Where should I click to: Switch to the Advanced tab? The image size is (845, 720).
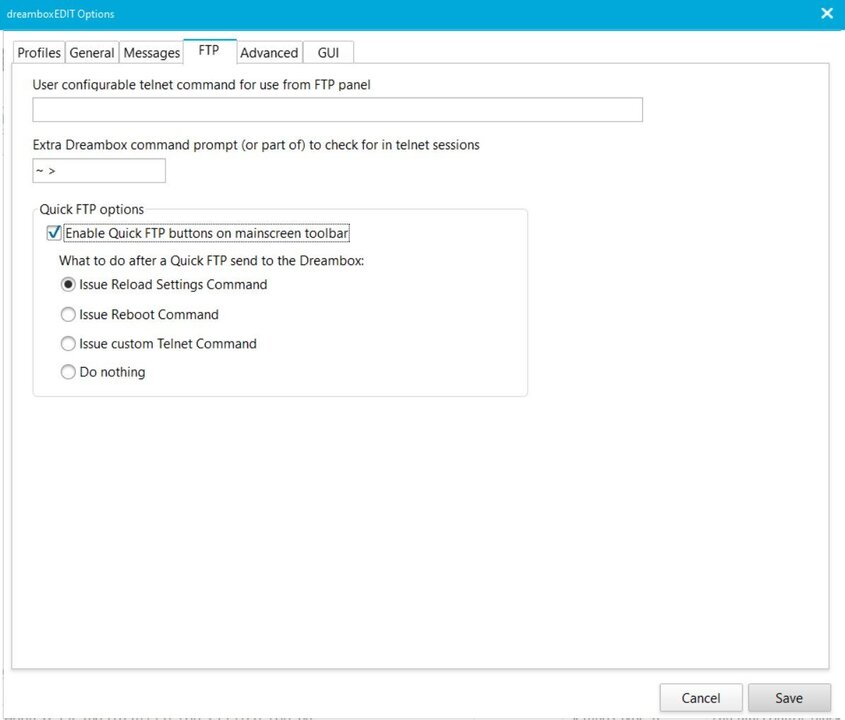tap(269, 53)
